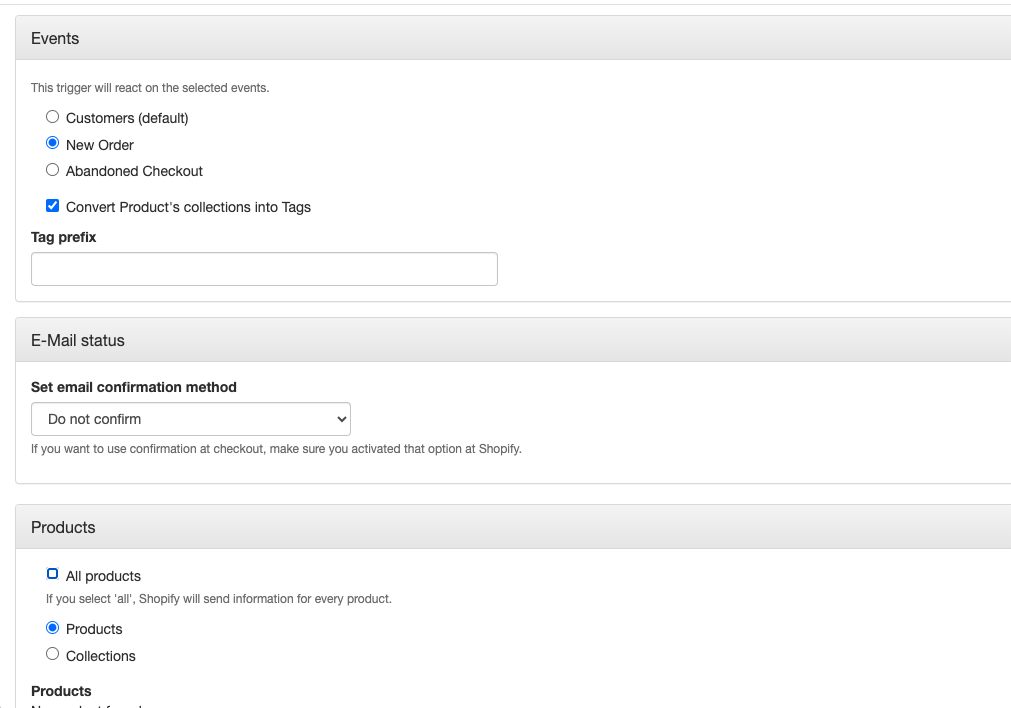This screenshot has height=708, width=1011.
Task: Choose the New Order event radio
Action: tap(52, 143)
